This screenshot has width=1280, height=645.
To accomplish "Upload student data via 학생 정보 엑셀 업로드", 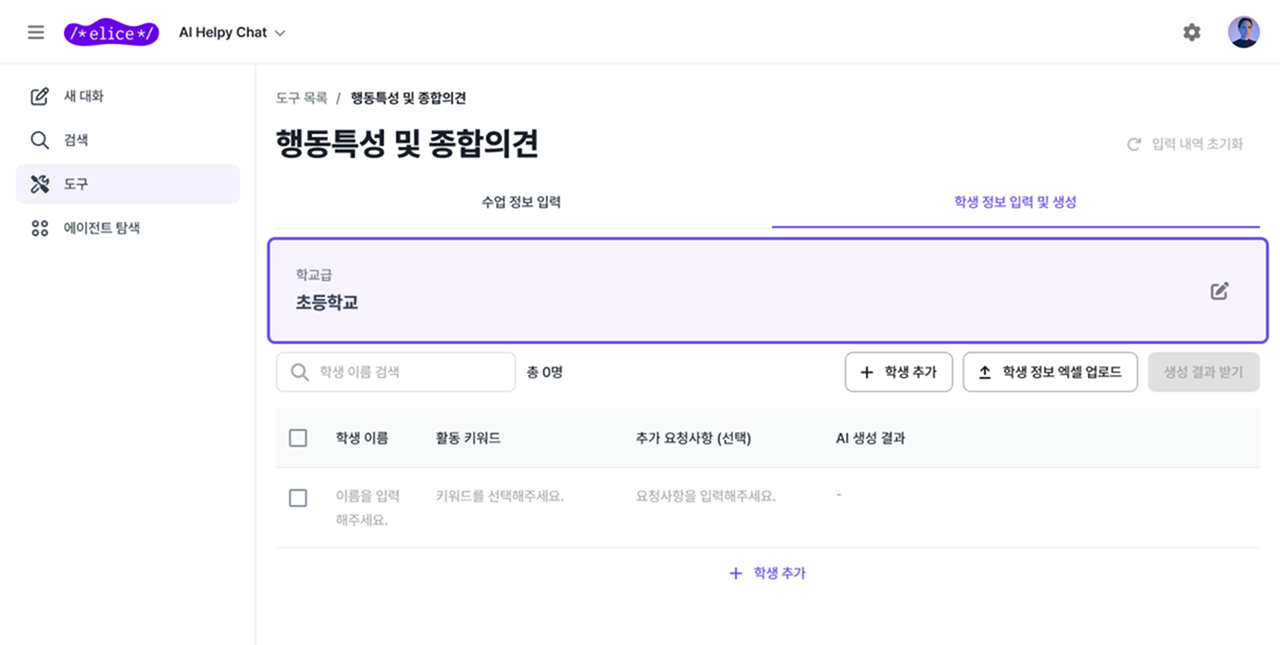I will (x=1050, y=372).
